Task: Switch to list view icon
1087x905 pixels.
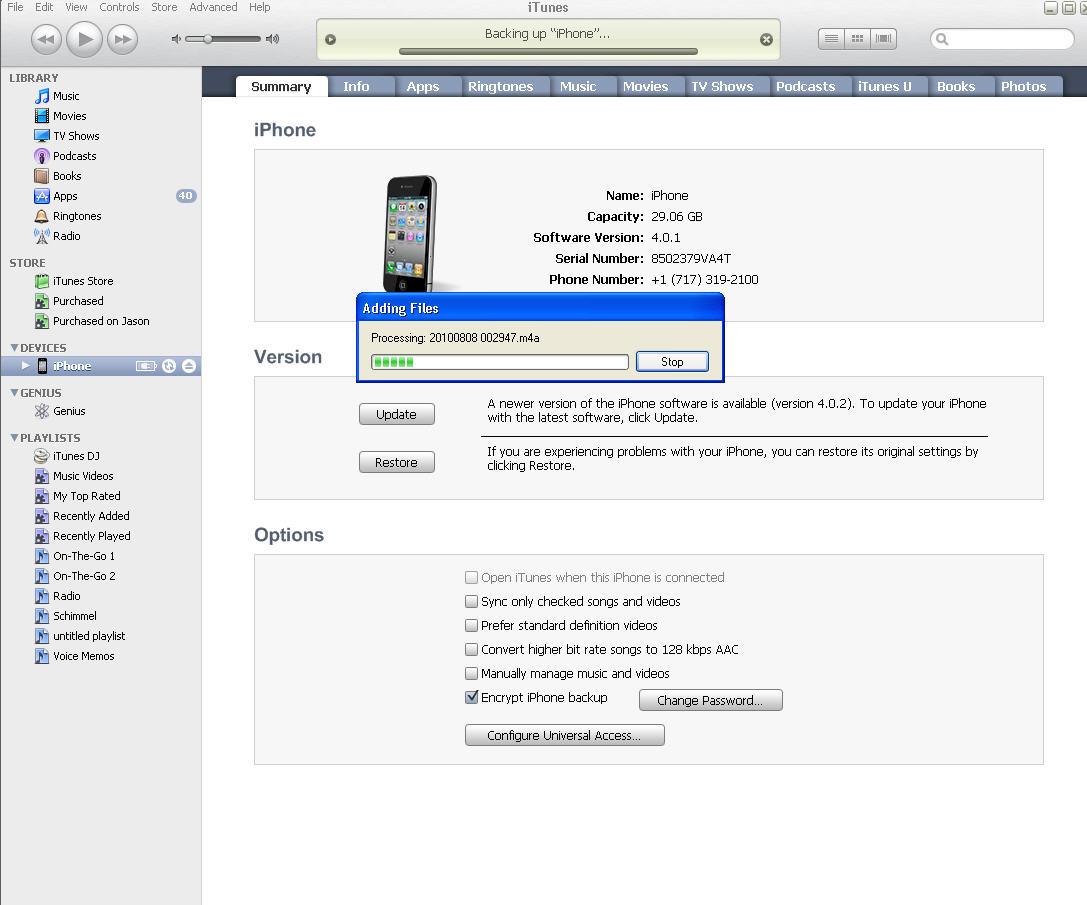Action: (831, 39)
